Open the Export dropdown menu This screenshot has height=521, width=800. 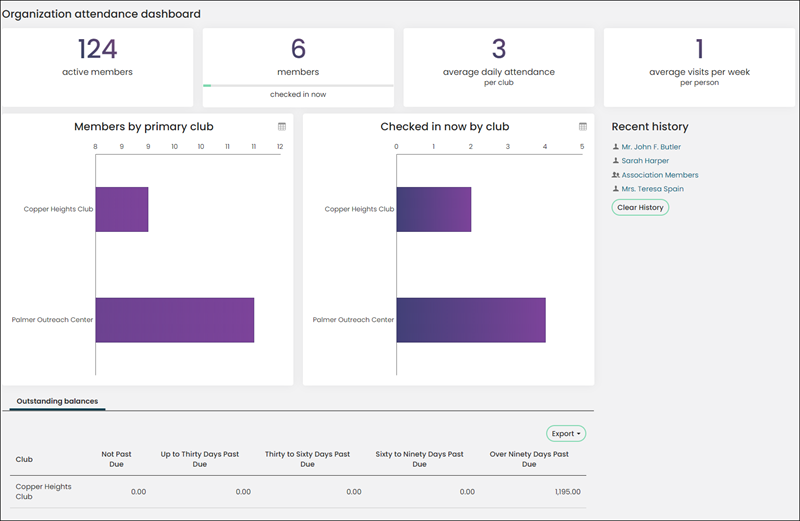point(566,434)
